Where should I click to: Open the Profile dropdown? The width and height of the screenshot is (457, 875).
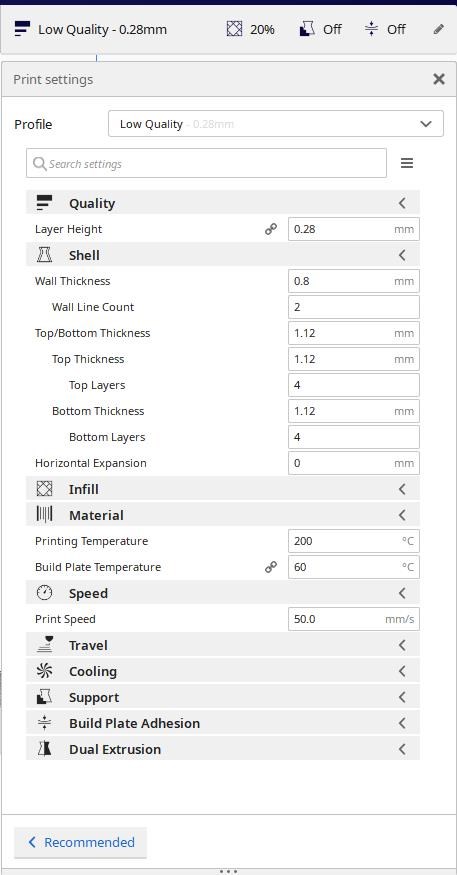(x=276, y=124)
